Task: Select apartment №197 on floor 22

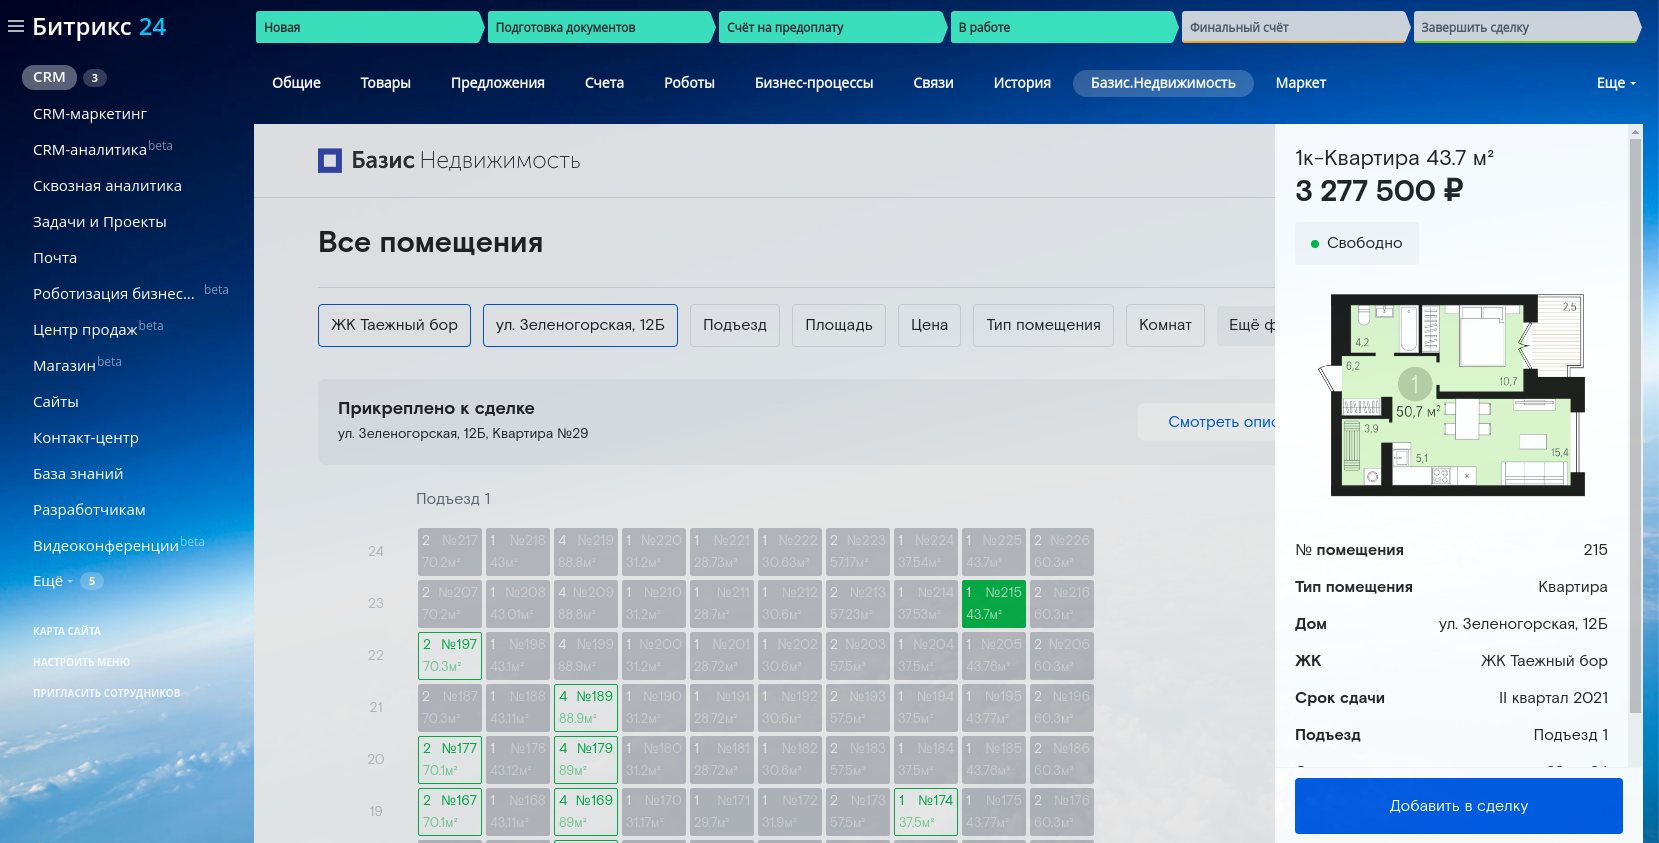Action: click(450, 656)
